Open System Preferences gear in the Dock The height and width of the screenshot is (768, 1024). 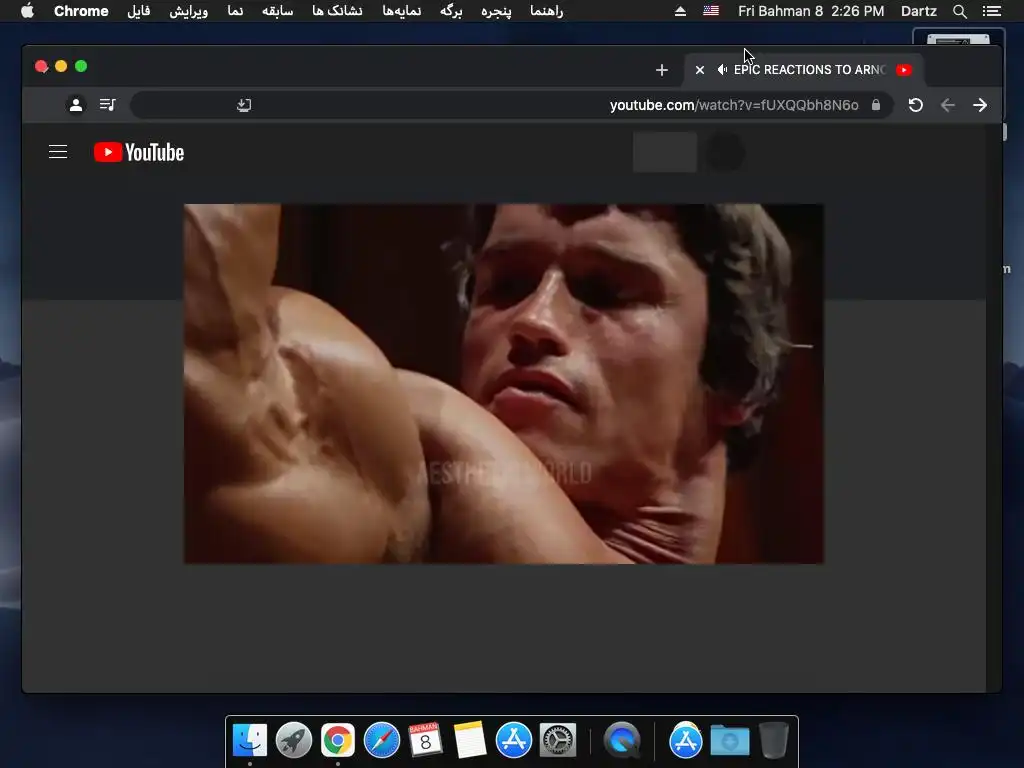point(557,740)
